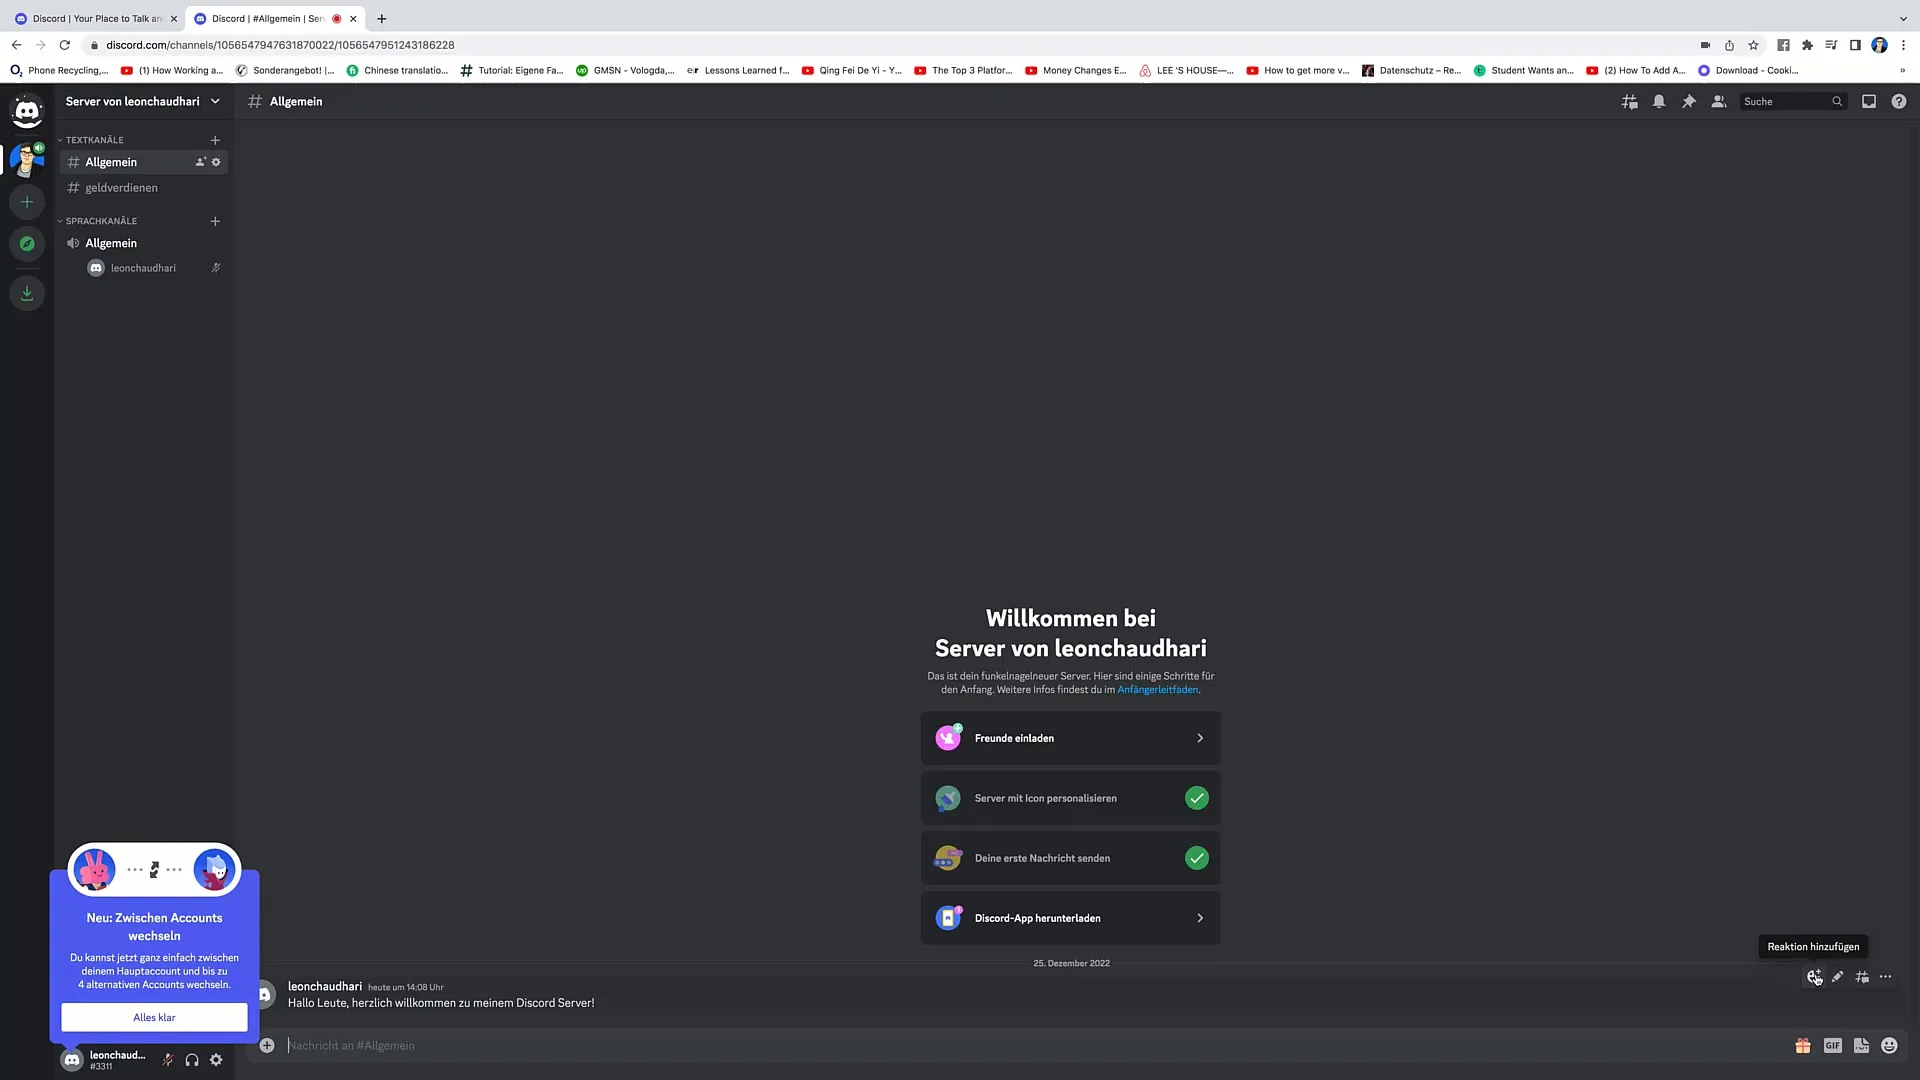Dismiss popup with Alles klar button
This screenshot has height=1080, width=1920.
coord(154,1017)
